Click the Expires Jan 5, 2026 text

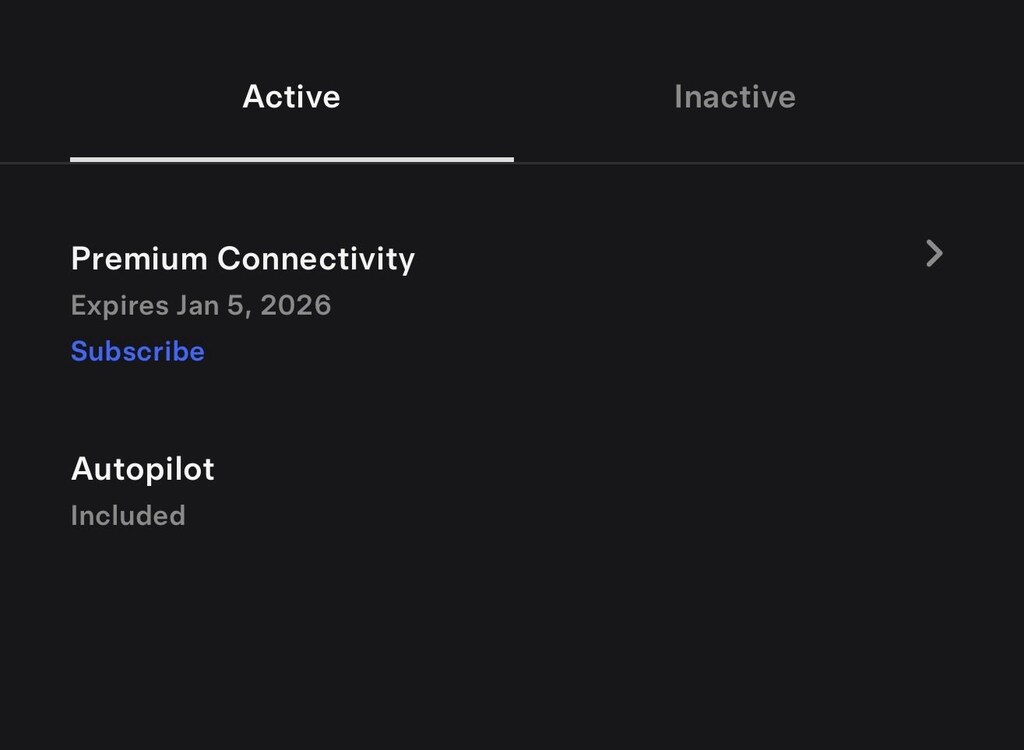coord(201,305)
